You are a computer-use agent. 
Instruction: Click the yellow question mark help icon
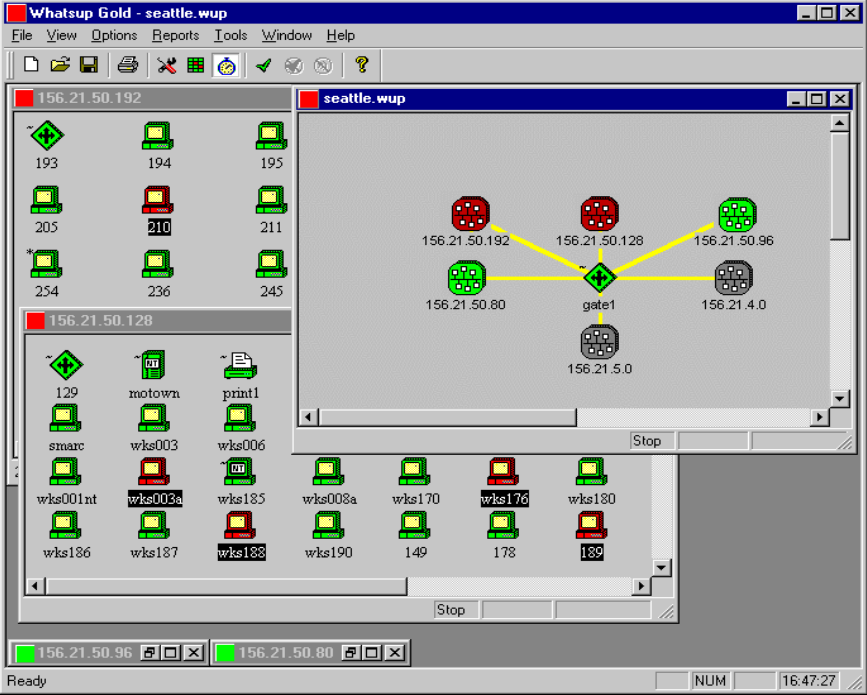pyautogui.click(x=362, y=65)
